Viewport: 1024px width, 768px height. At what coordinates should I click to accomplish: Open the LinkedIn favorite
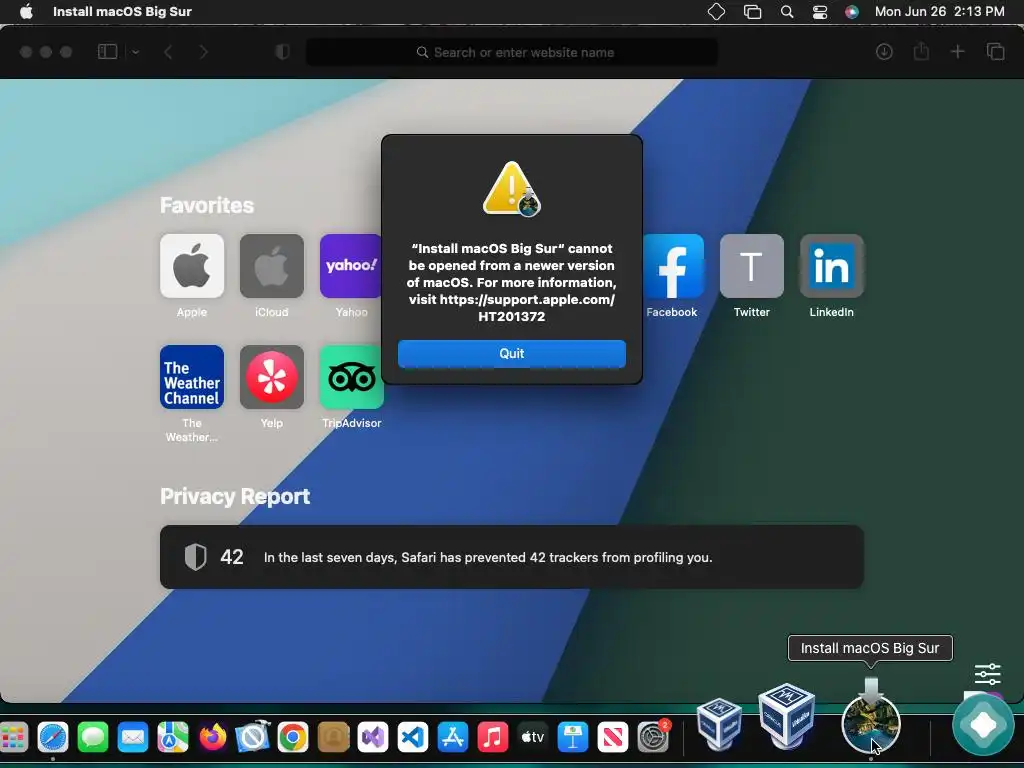(x=831, y=266)
